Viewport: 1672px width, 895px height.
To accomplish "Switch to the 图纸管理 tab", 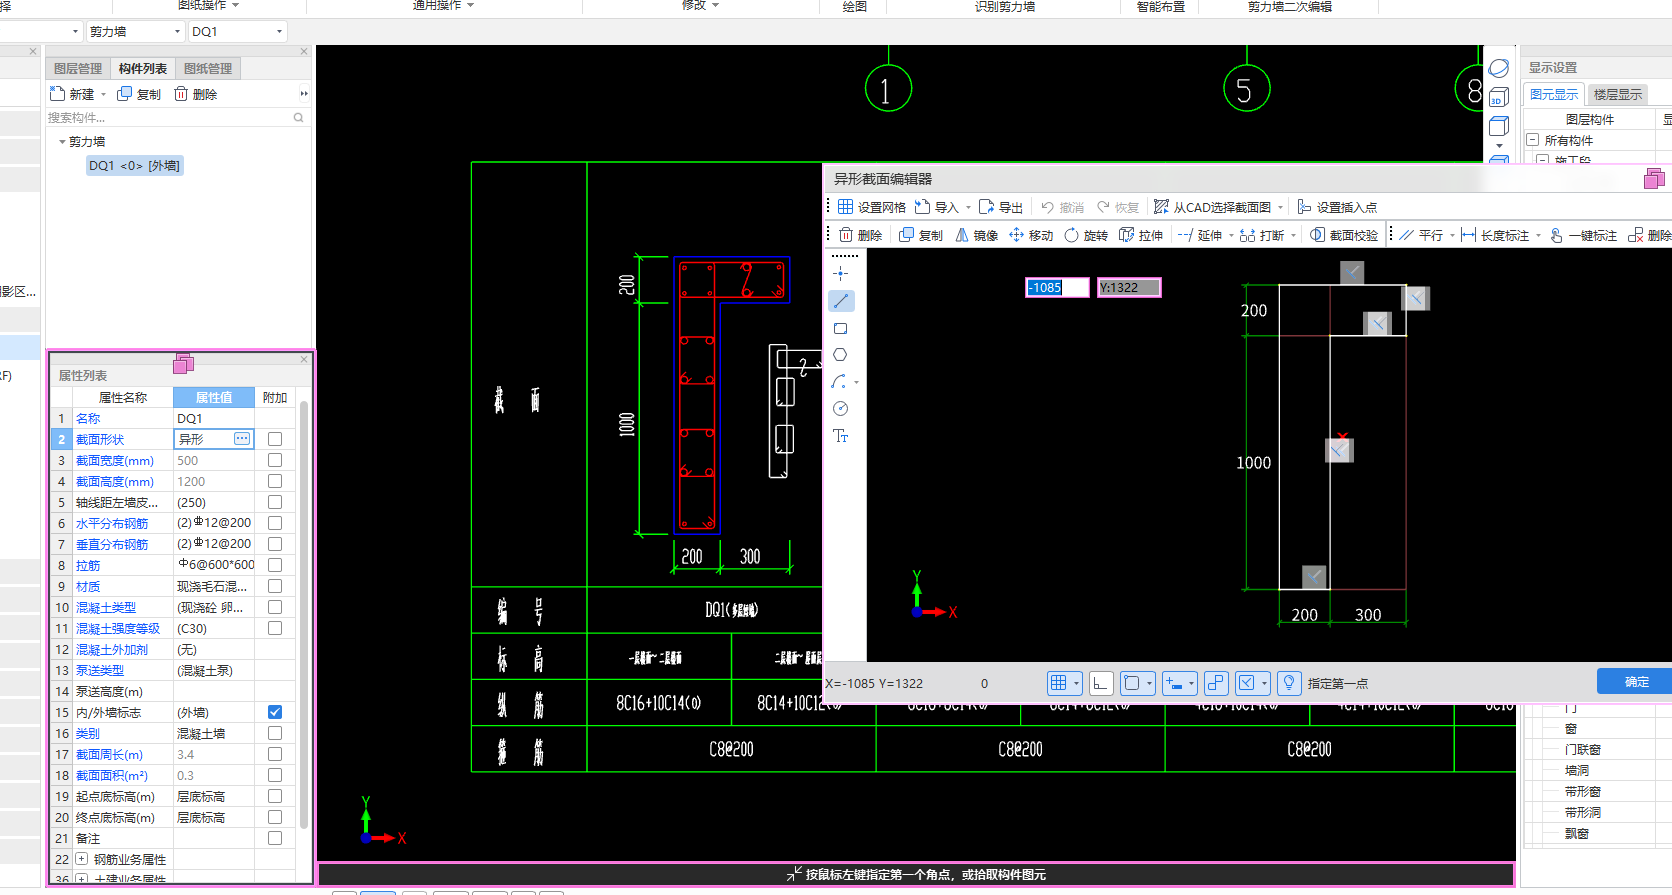I will click(x=208, y=68).
